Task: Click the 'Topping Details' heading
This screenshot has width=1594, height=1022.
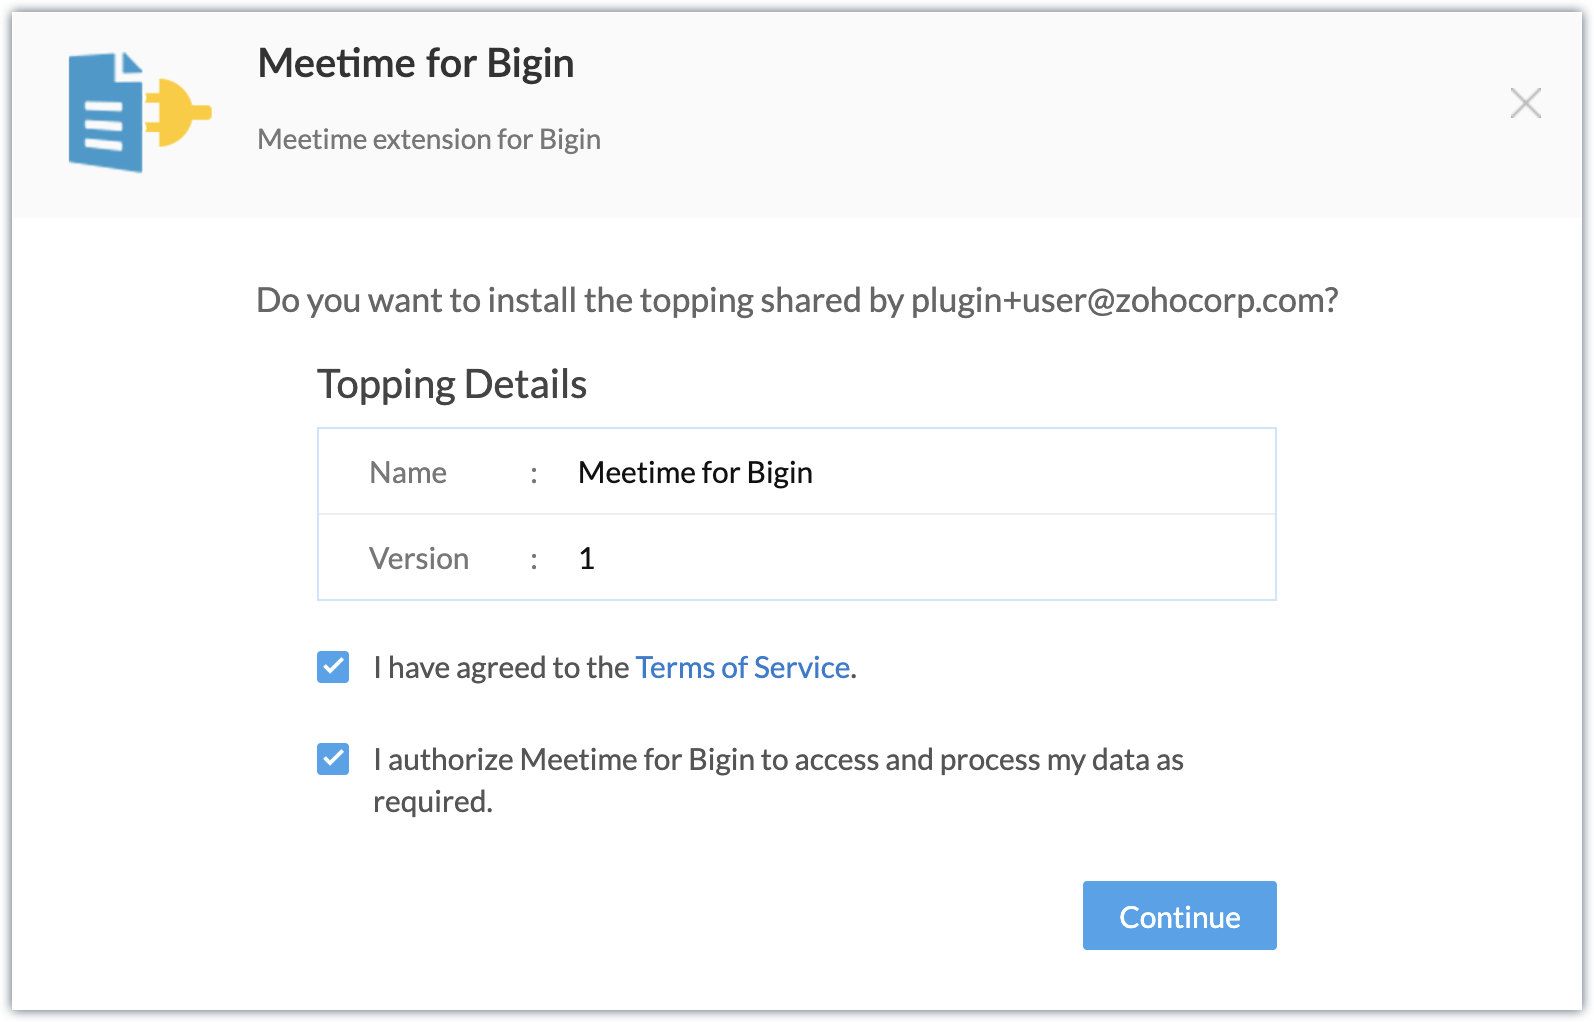Action: (452, 384)
